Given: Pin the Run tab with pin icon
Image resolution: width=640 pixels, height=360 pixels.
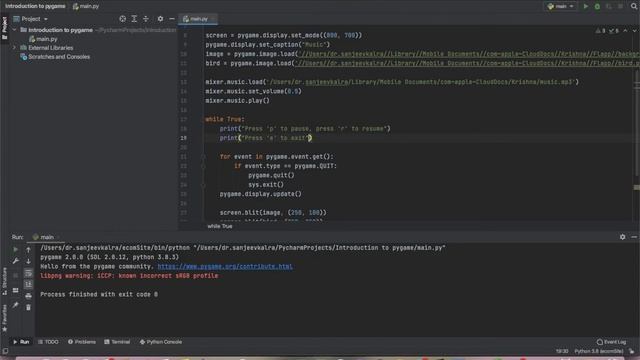Looking at the screenshot, I should pos(16,305).
